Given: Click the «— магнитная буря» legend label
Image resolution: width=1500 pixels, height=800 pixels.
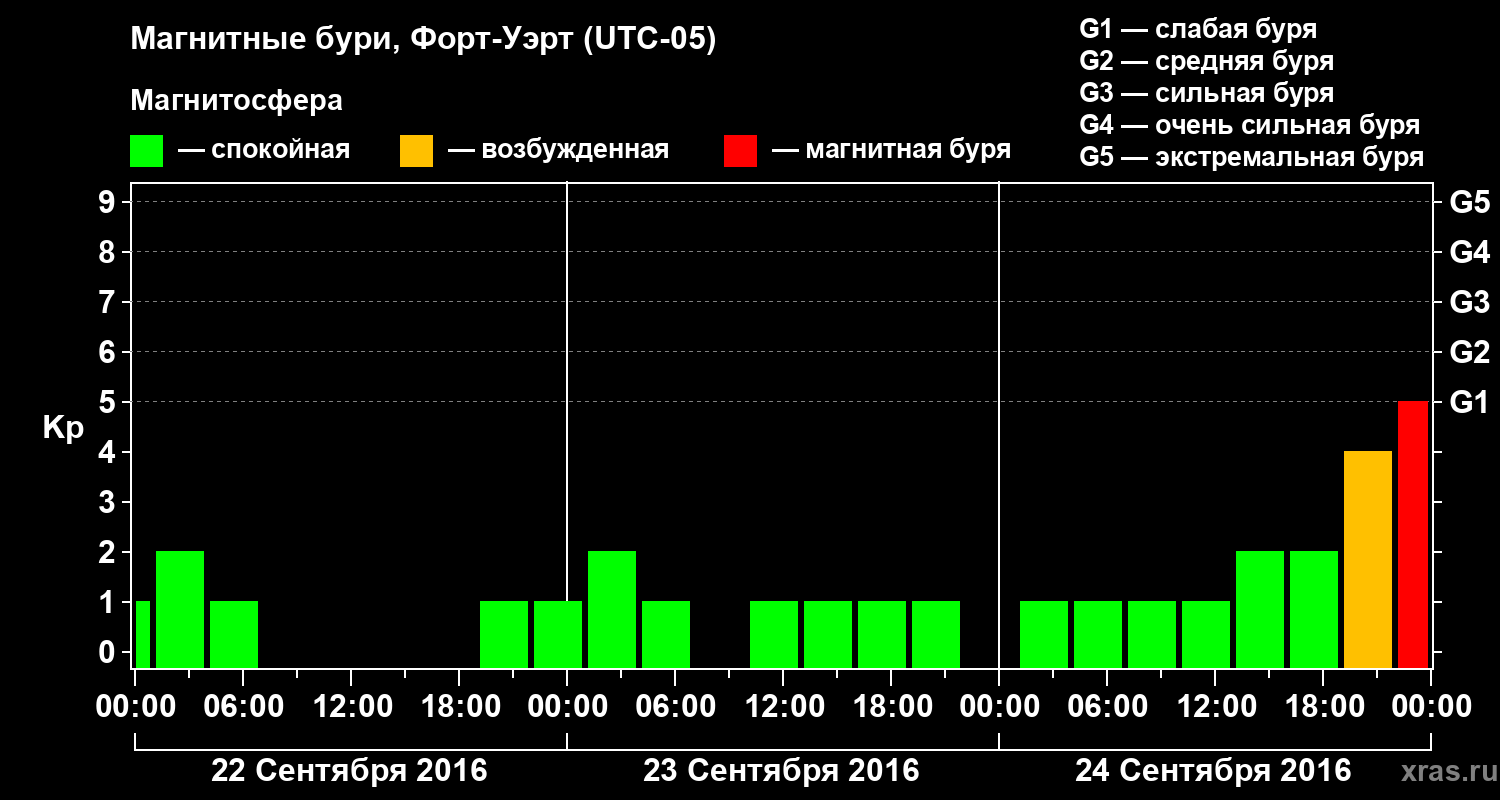Looking at the screenshot, I should pos(891,150).
